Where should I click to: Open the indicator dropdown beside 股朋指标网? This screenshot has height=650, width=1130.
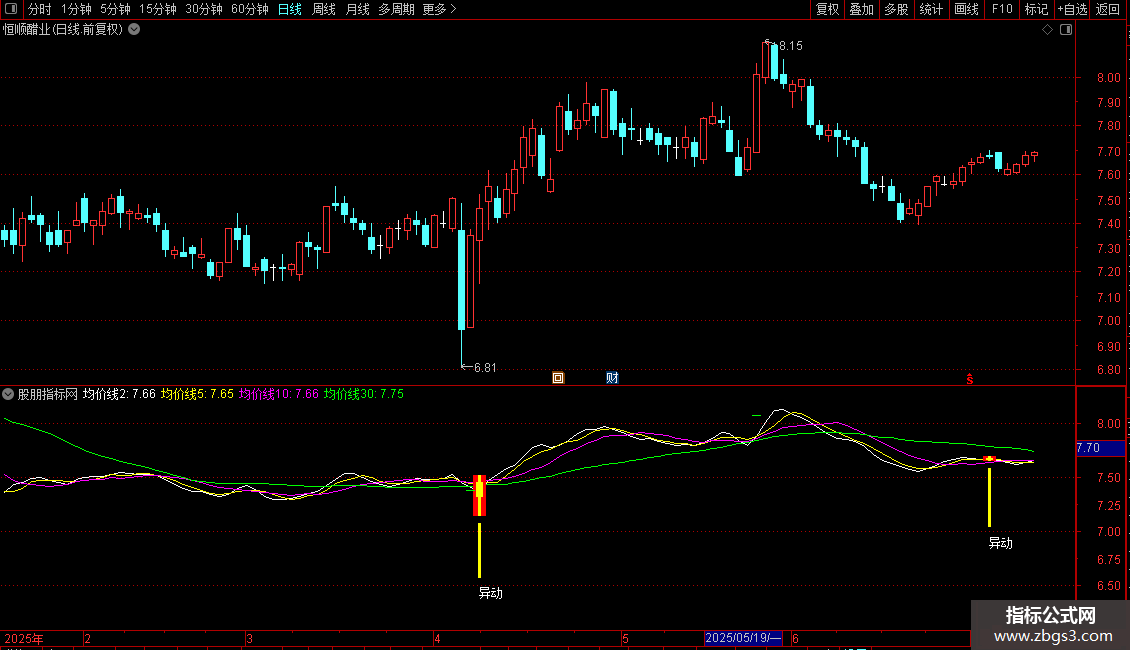[x=8, y=394]
